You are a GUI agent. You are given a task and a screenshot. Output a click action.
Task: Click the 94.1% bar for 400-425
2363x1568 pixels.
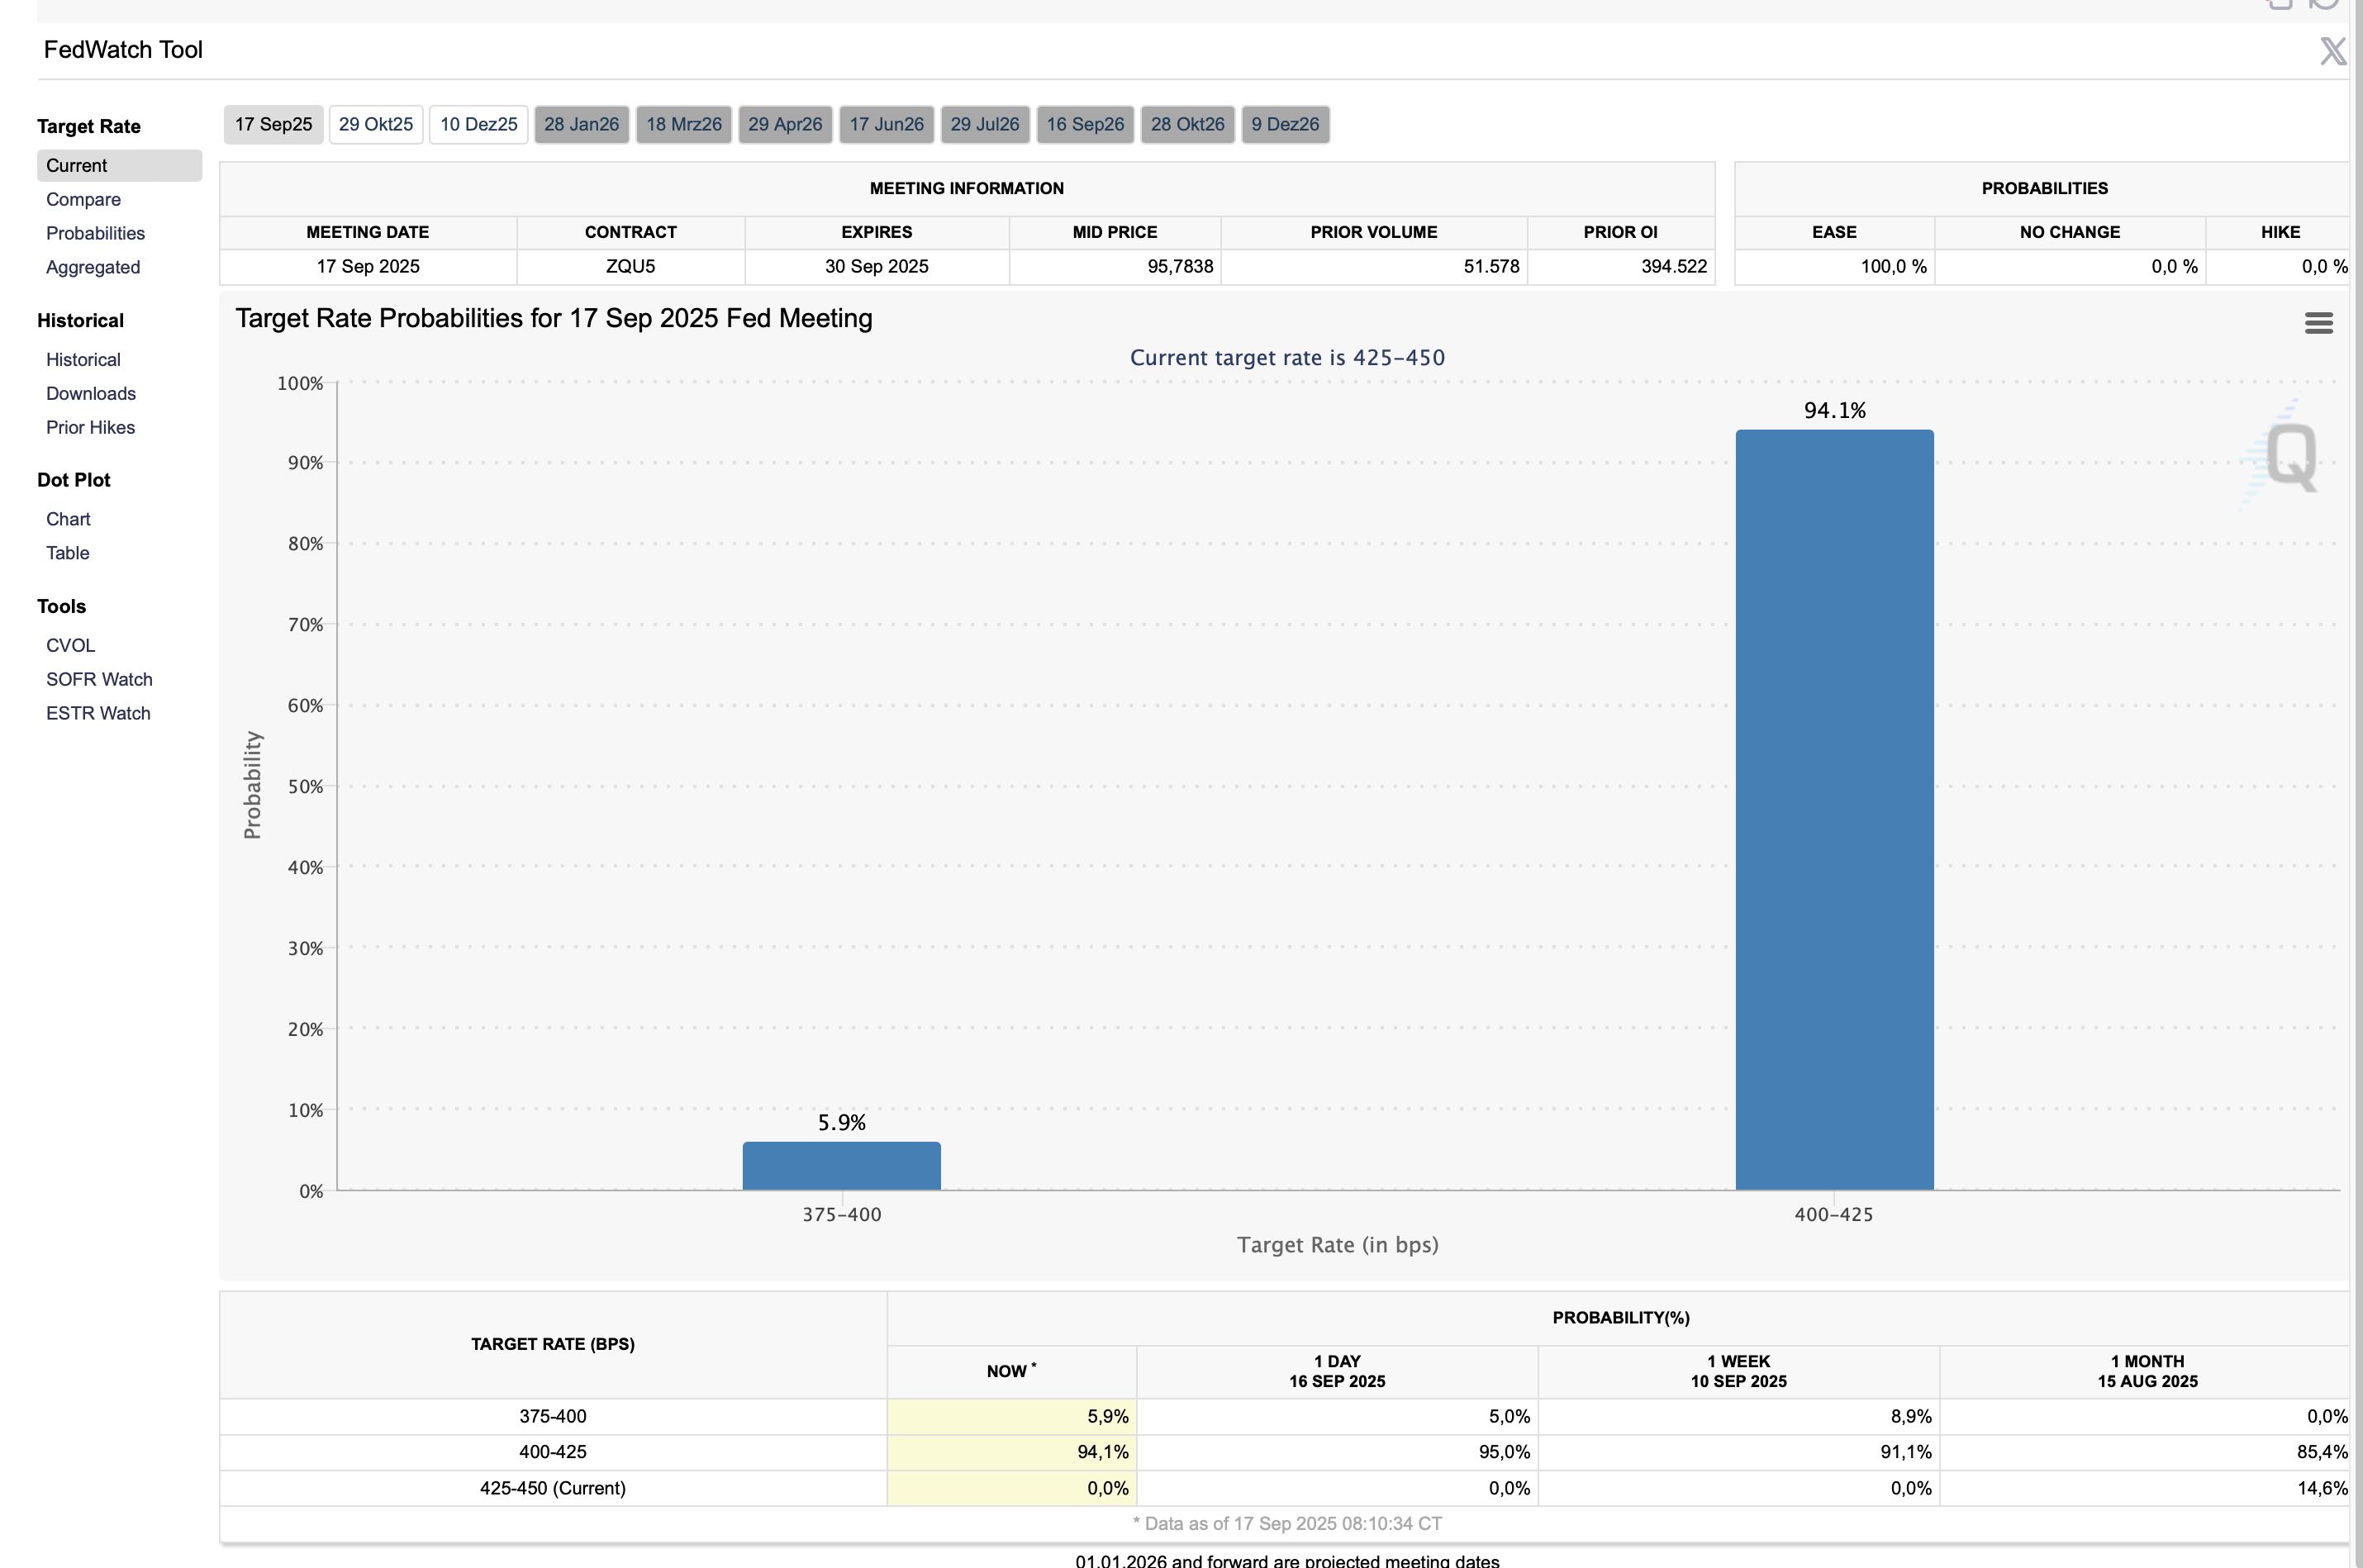click(x=1833, y=810)
